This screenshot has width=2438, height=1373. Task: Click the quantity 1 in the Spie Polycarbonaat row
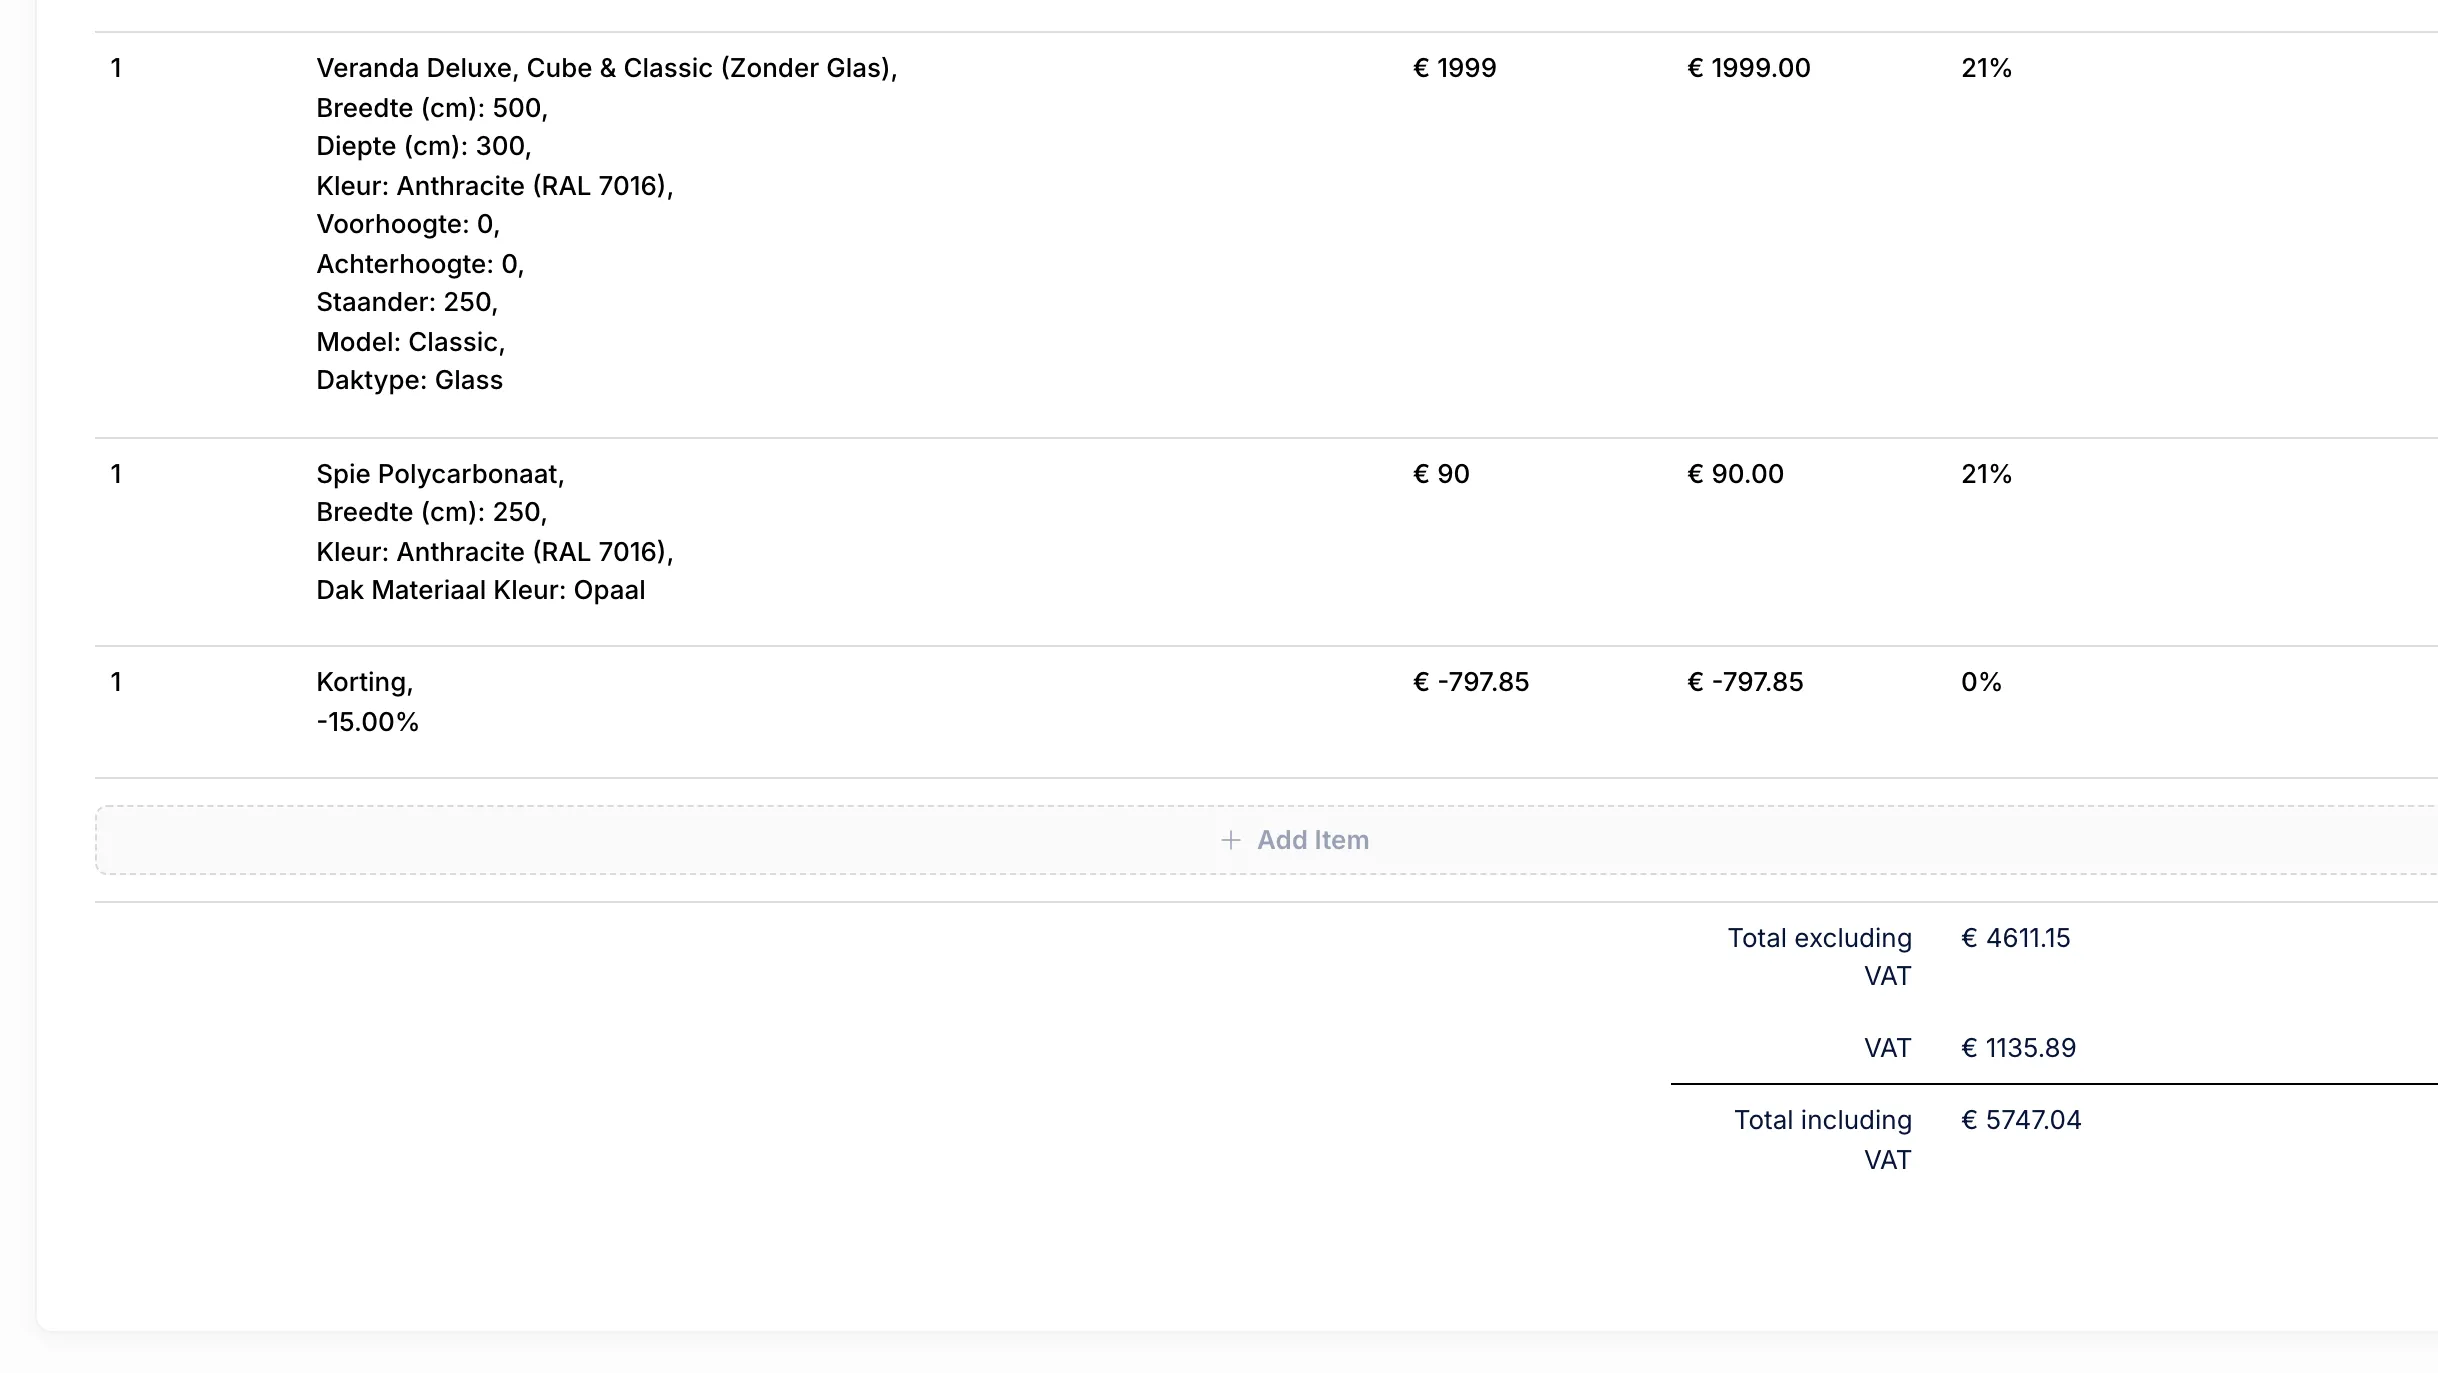click(x=116, y=474)
